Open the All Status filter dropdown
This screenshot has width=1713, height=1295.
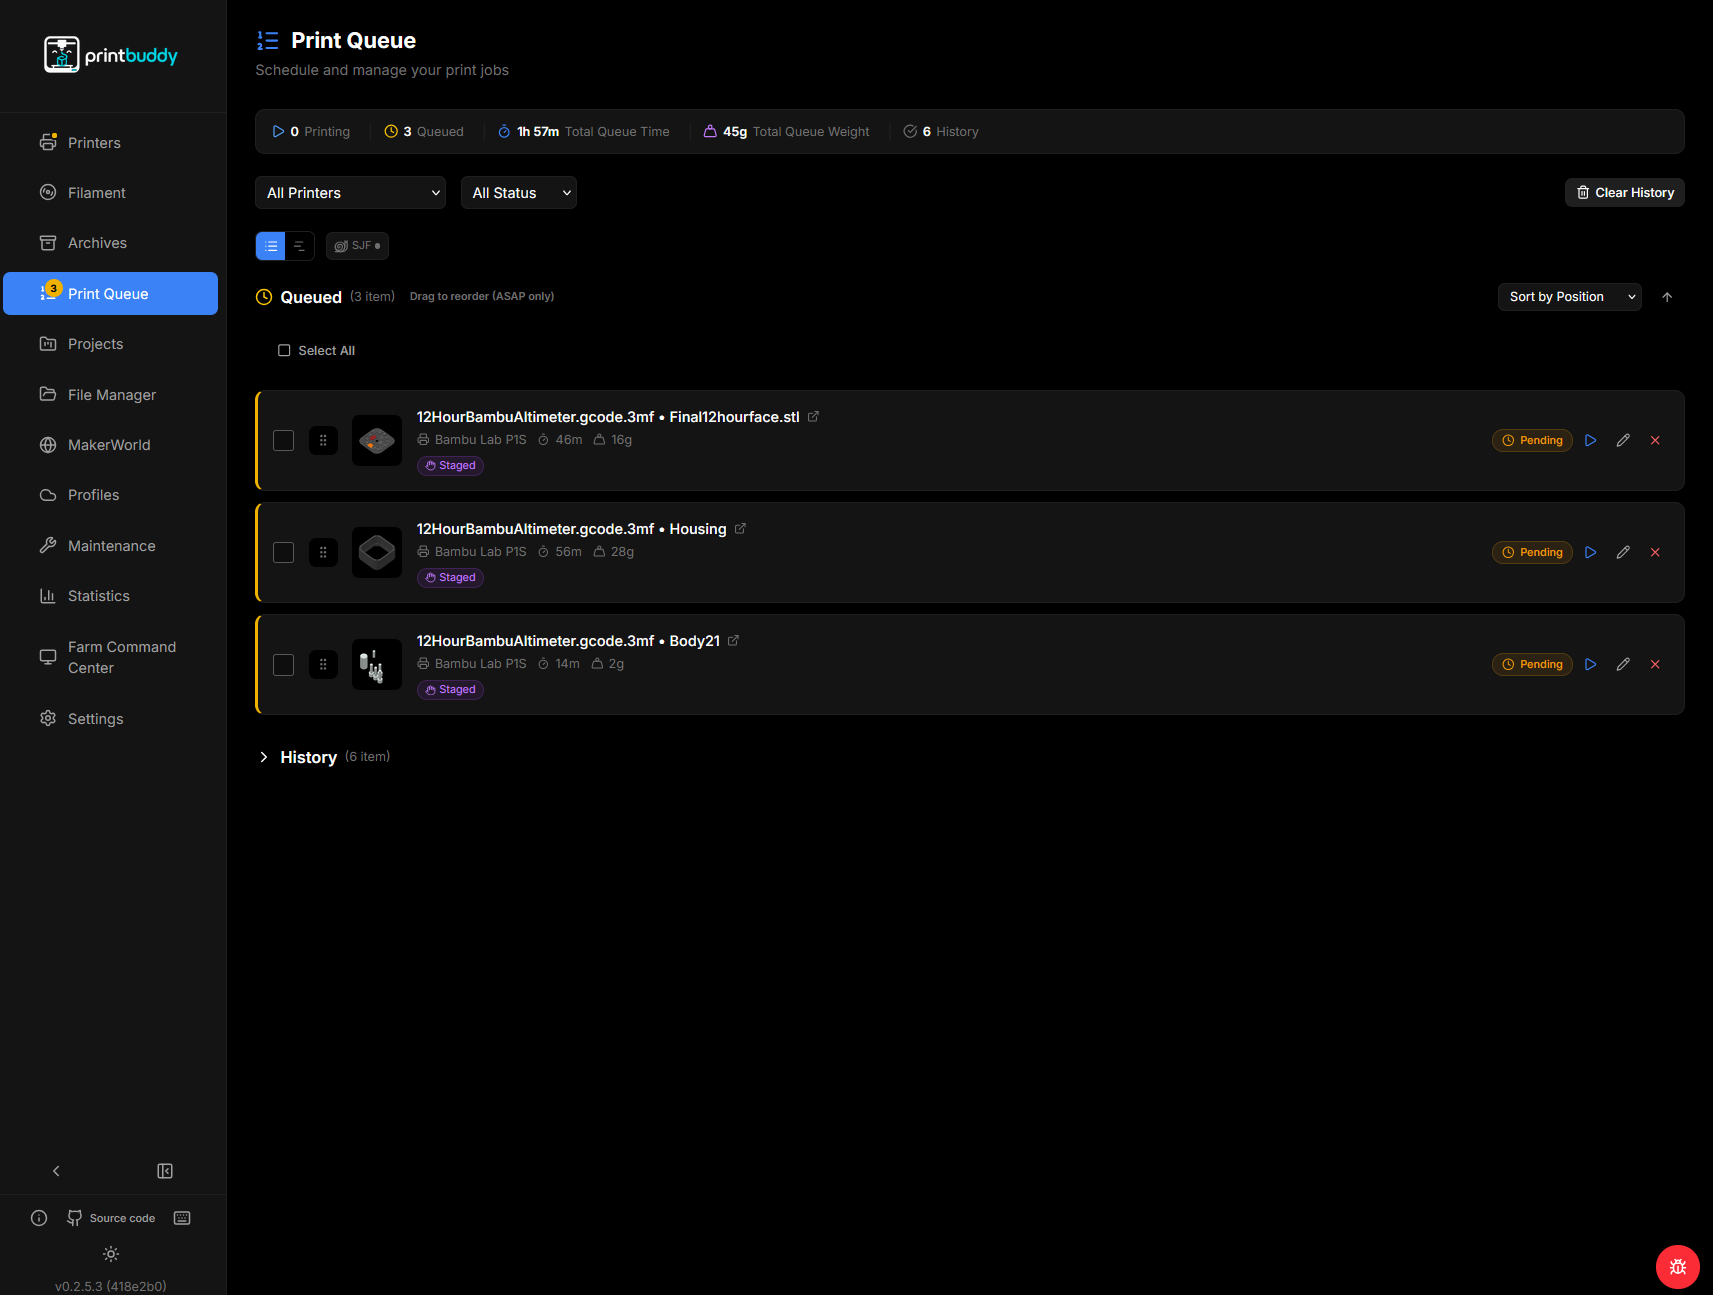pyautogui.click(x=518, y=193)
